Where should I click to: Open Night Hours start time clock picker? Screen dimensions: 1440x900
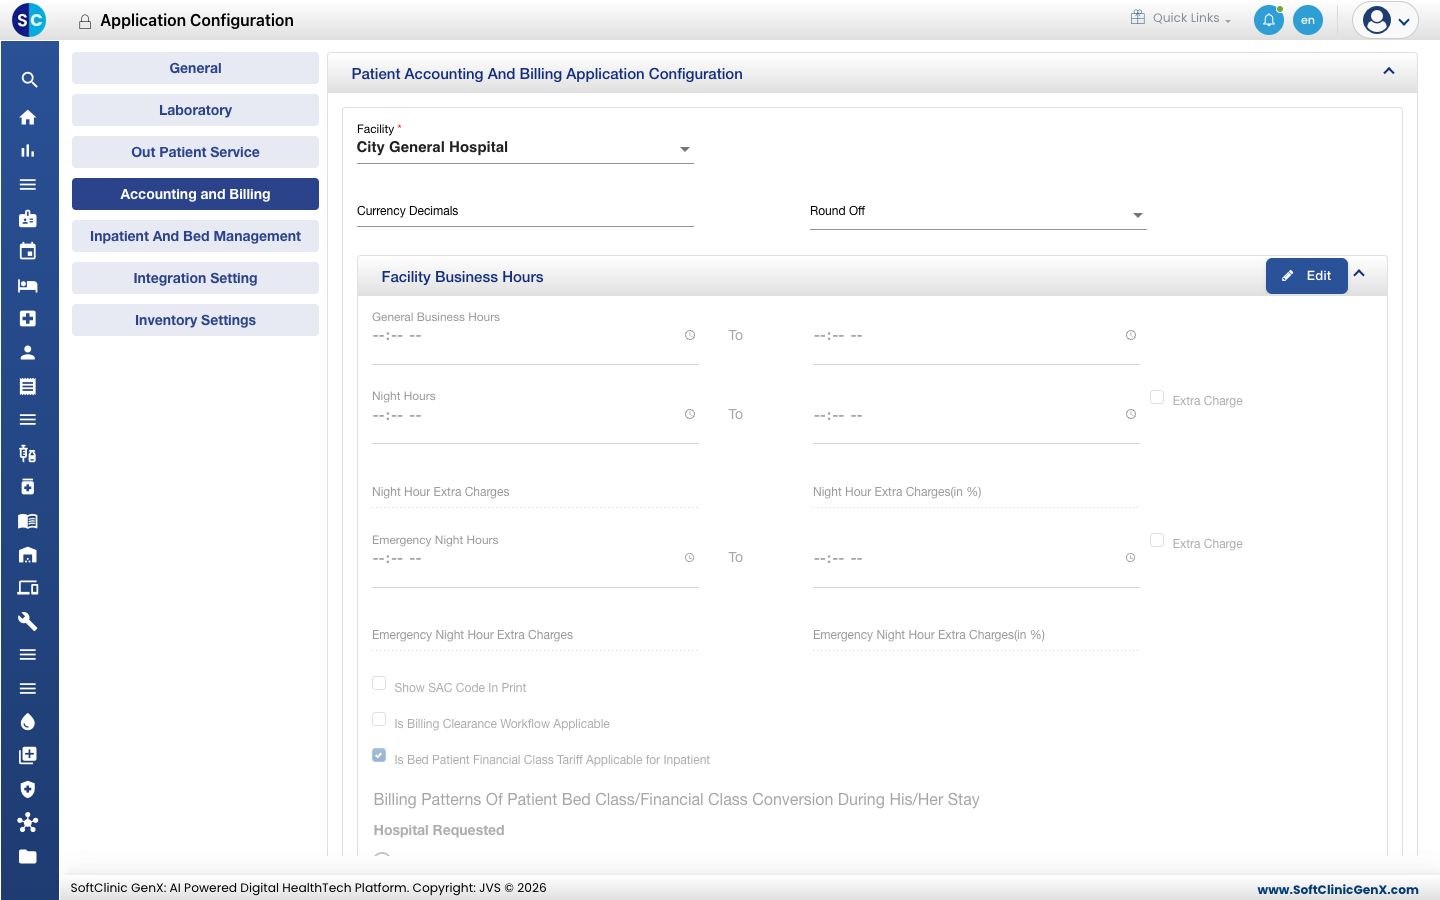690,414
